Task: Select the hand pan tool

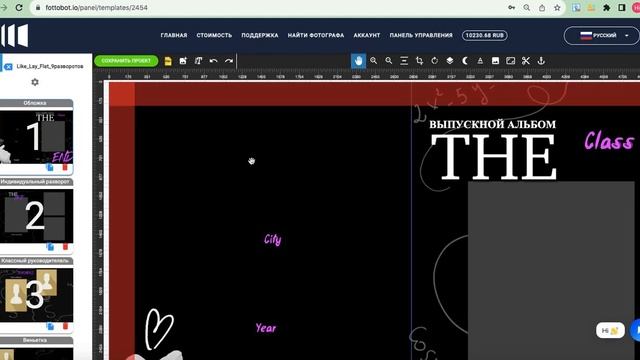Action: (x=358, y=61)
